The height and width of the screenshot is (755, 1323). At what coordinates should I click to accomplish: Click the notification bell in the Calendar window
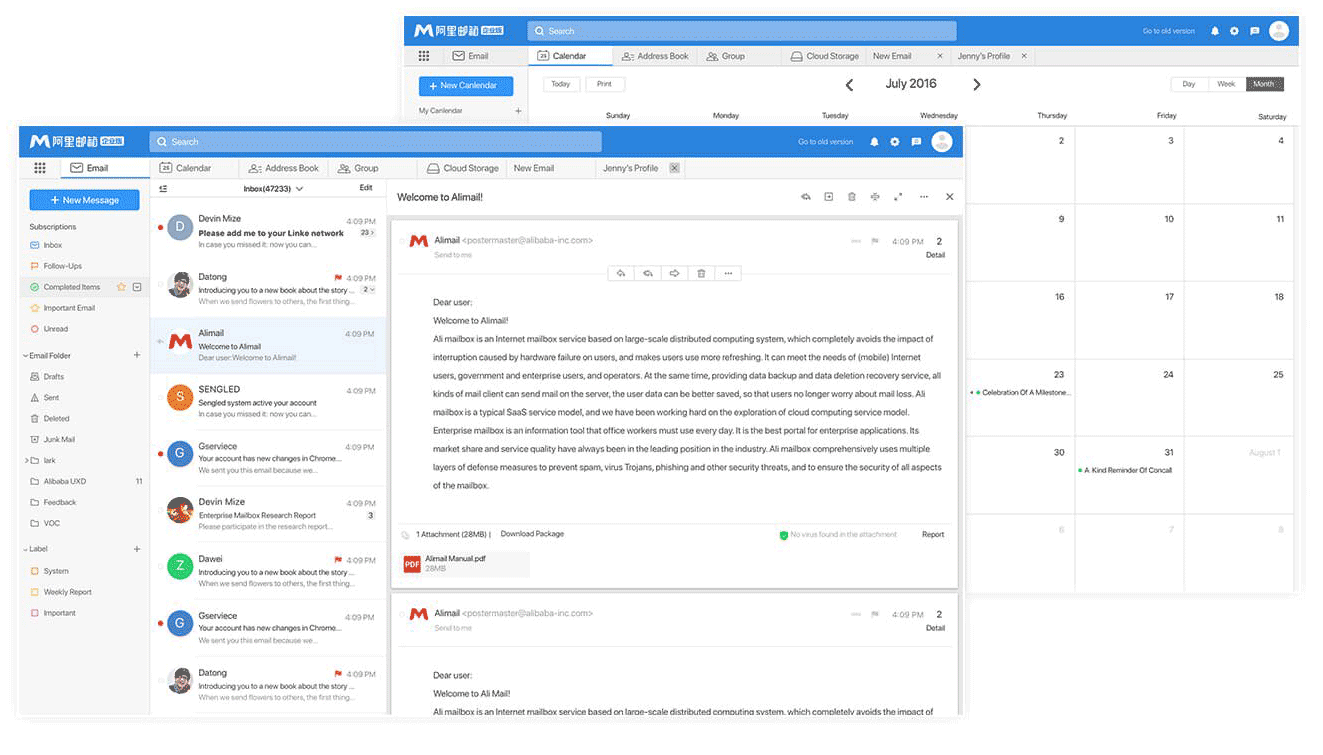[1215, 31]
